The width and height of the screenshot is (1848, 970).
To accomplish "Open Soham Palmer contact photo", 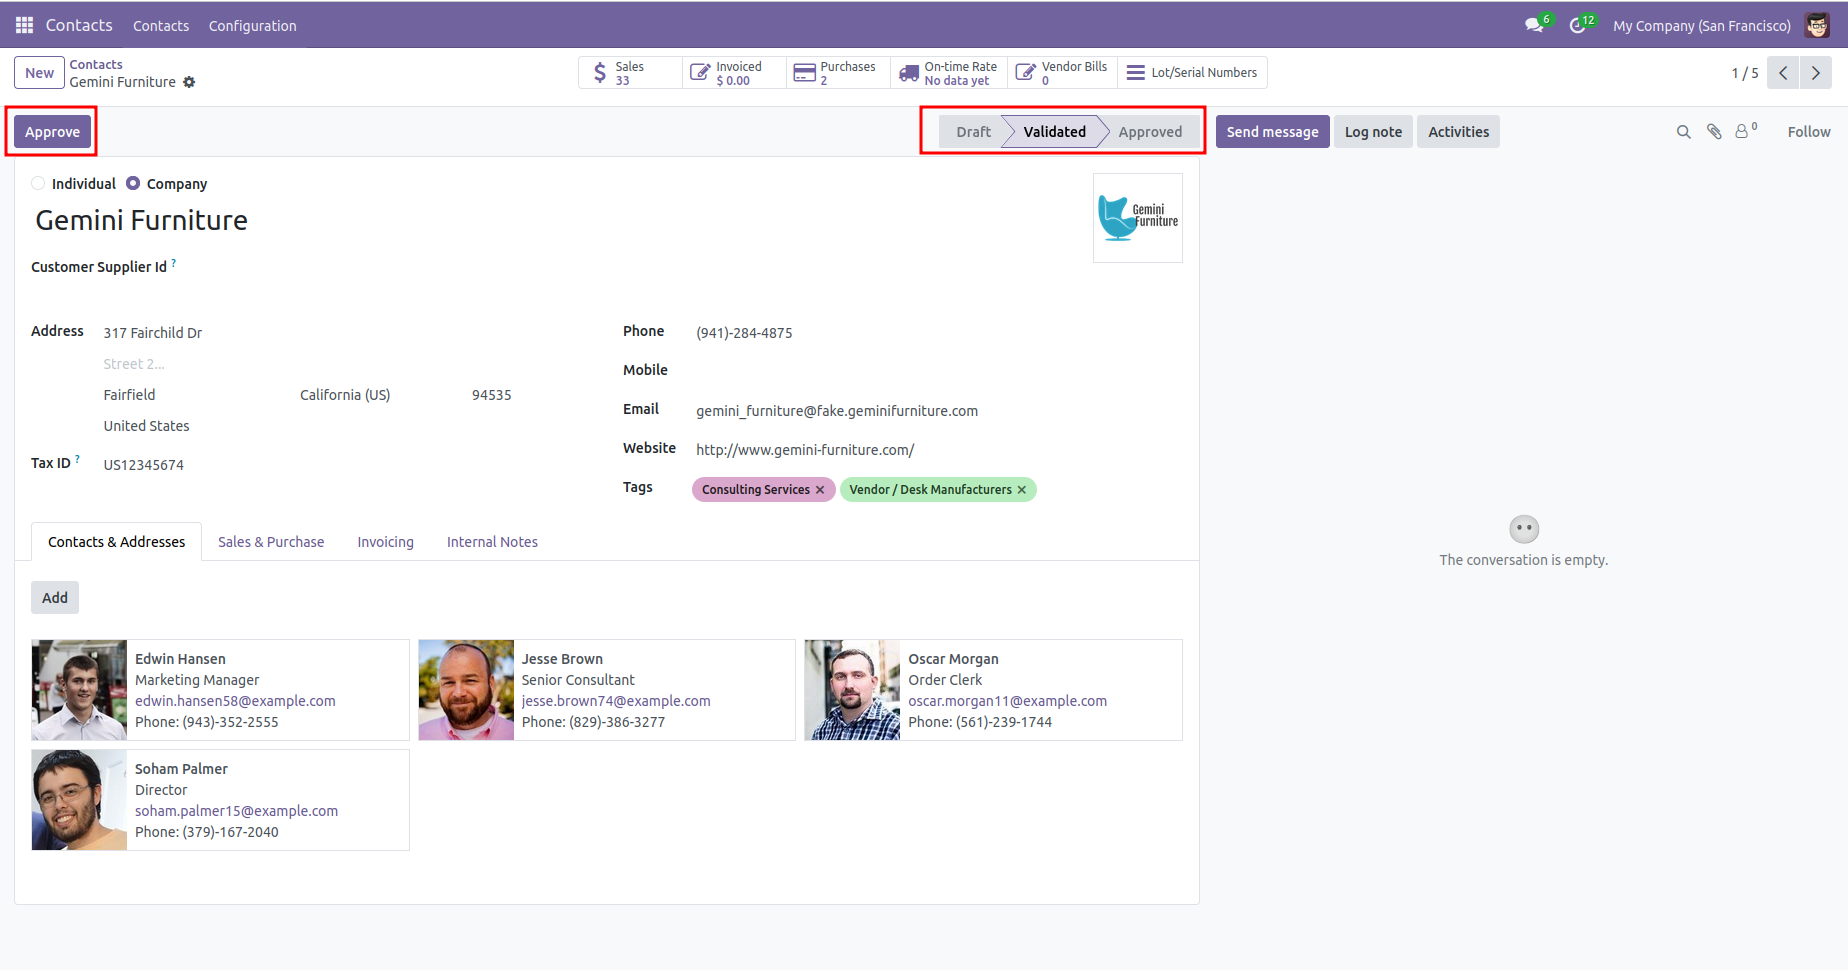I will pos(79,800).
